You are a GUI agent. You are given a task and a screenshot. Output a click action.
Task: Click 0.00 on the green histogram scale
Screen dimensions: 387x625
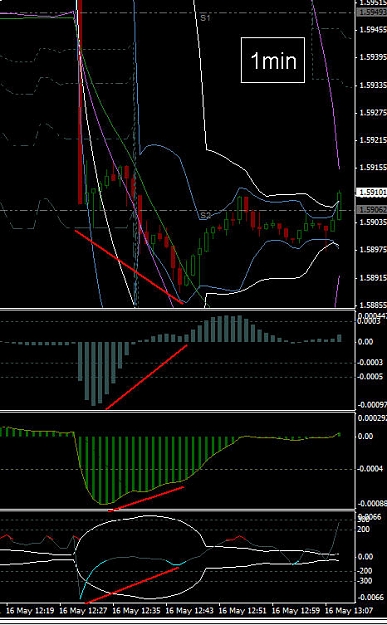coord(365,436)
